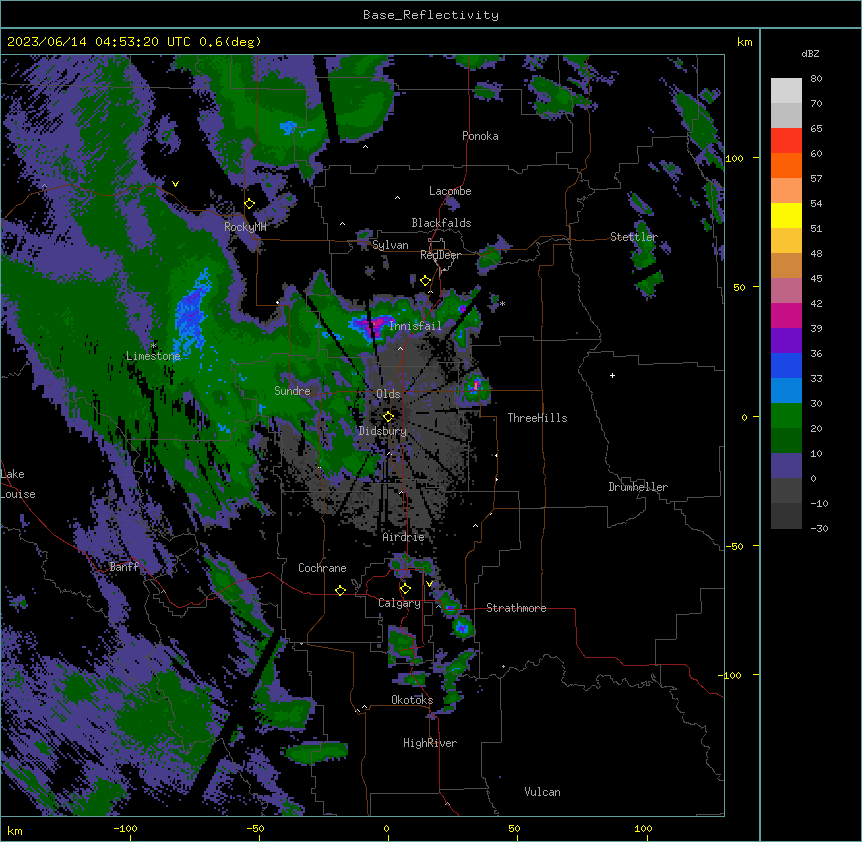
Task: Click the Lacombe city label
Action: click(x=450, y=191)
